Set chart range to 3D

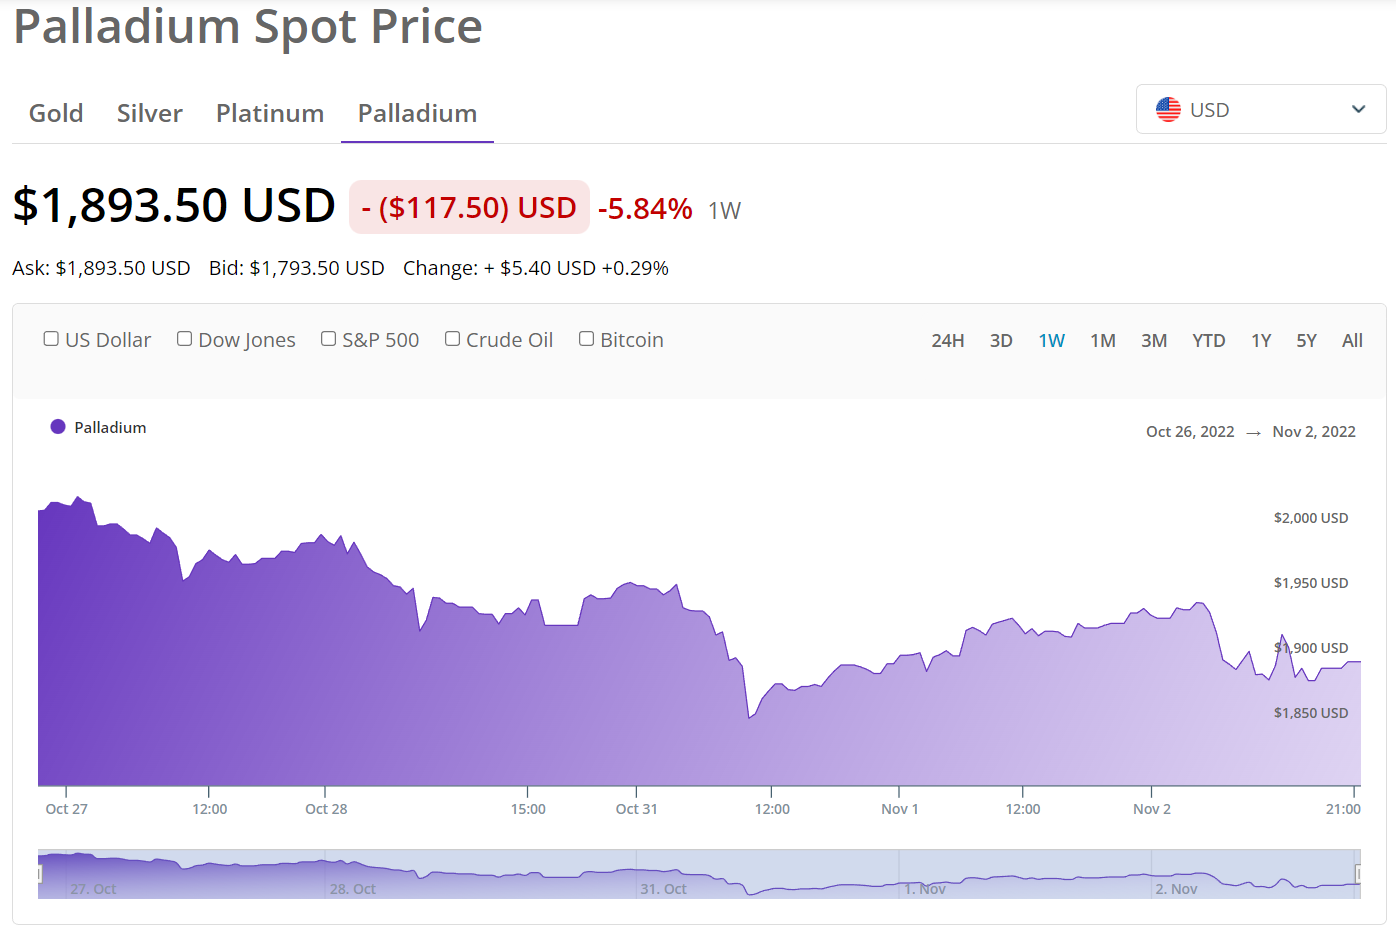[1001, 340]
